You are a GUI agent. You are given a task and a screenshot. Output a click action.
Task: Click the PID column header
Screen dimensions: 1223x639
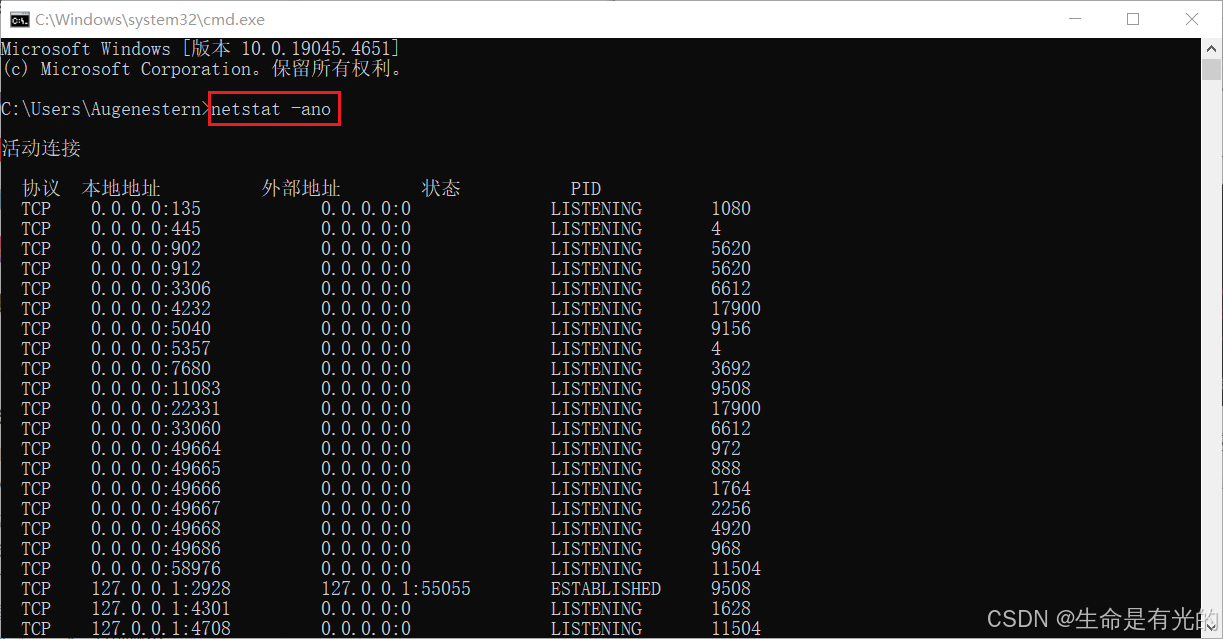[586, 189]
